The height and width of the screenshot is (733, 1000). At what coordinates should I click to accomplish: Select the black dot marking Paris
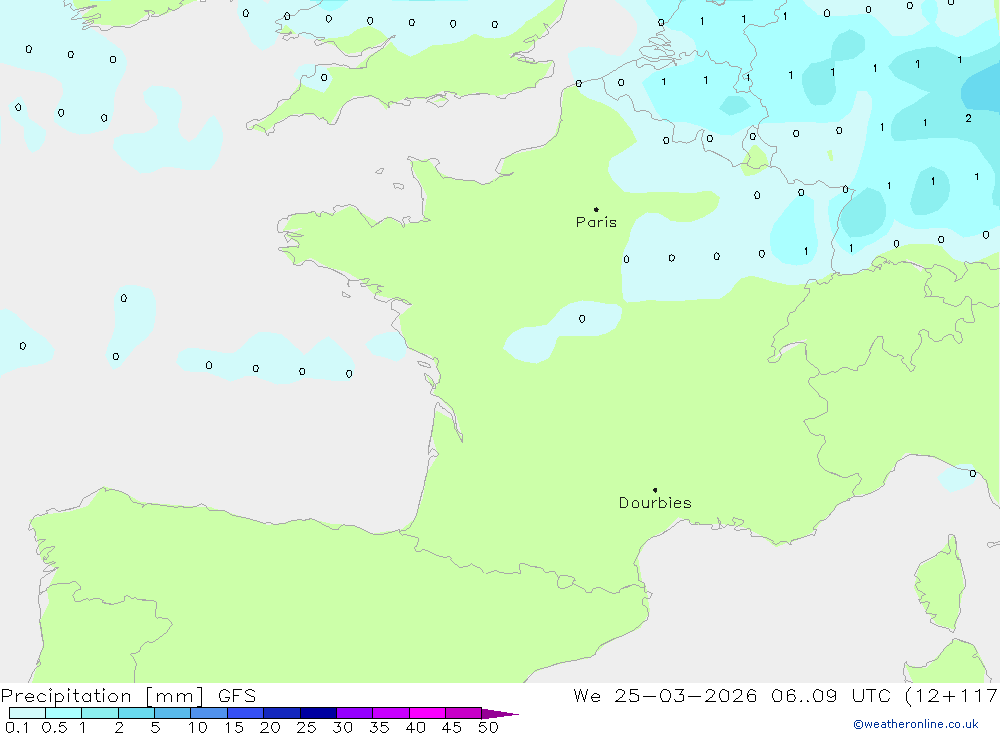(596, 209)
